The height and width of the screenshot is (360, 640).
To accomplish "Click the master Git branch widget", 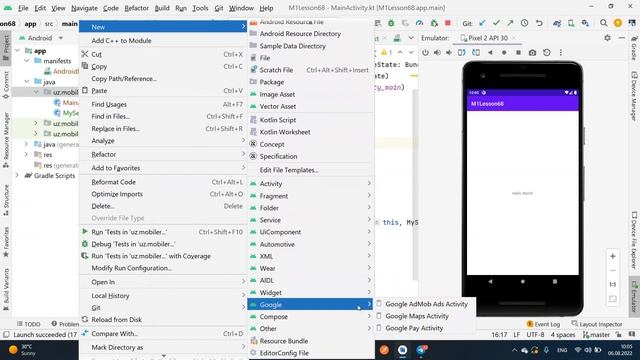I will (596, 335).
